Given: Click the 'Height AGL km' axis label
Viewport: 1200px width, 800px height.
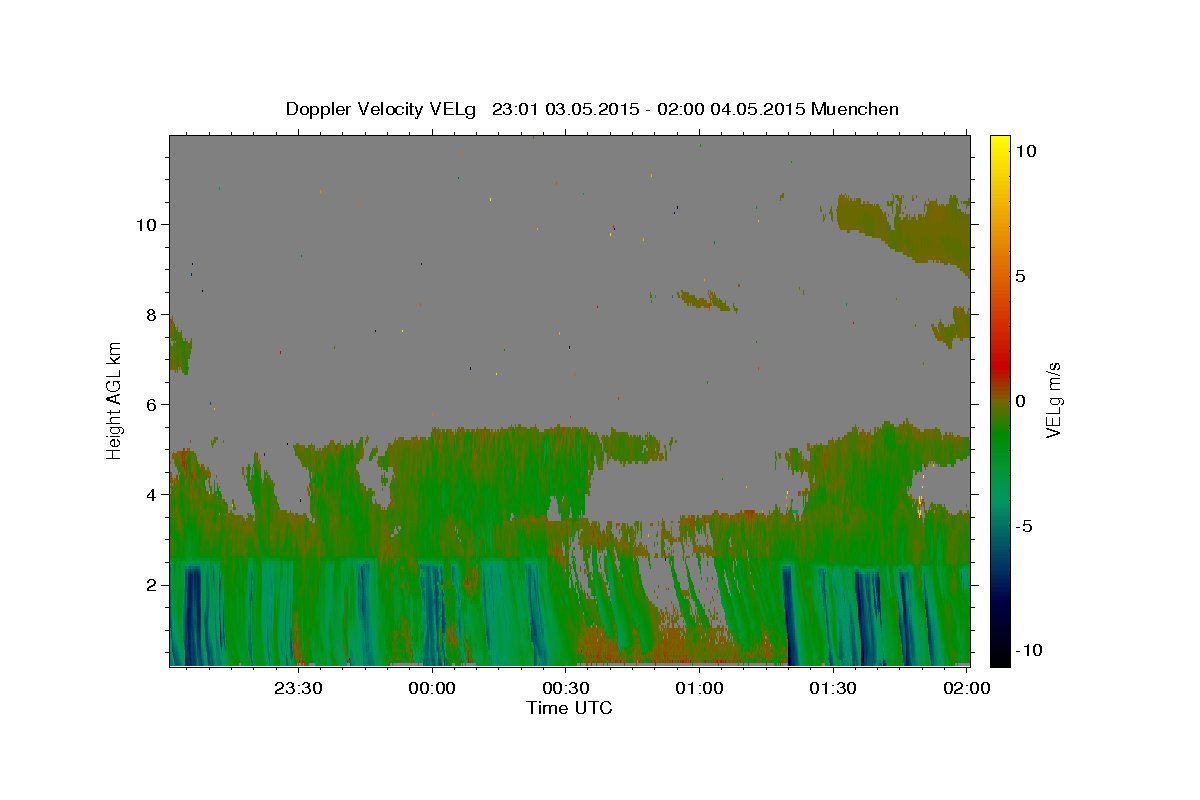Looking at the screenshot, I should tap(115, 400).
